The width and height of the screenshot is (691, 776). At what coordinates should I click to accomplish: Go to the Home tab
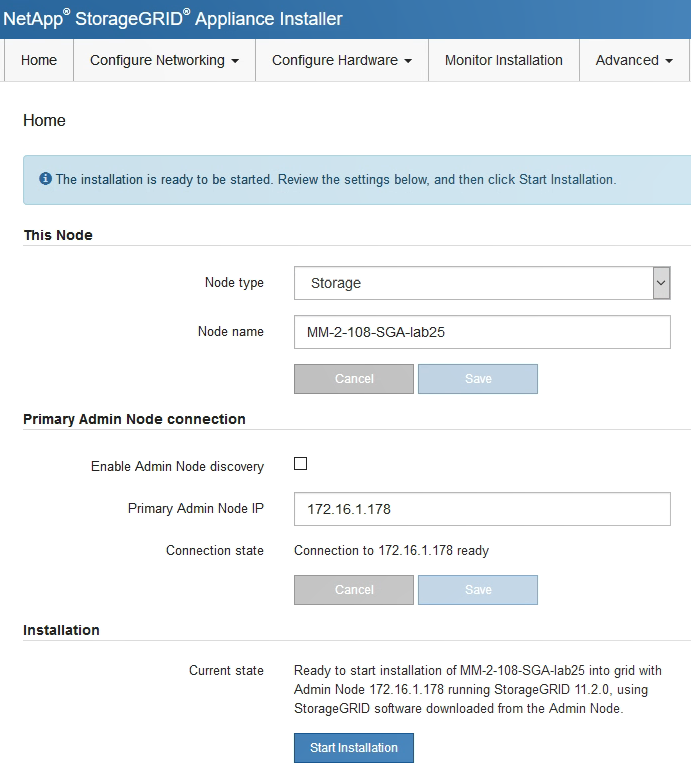[x=39, y=60]
